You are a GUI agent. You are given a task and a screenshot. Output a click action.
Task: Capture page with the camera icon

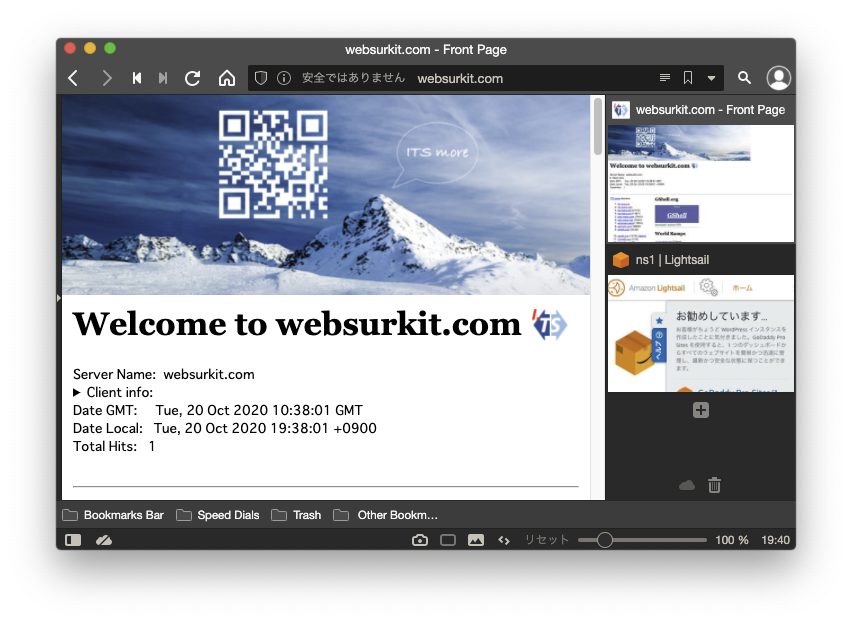(x=420, y=540)
